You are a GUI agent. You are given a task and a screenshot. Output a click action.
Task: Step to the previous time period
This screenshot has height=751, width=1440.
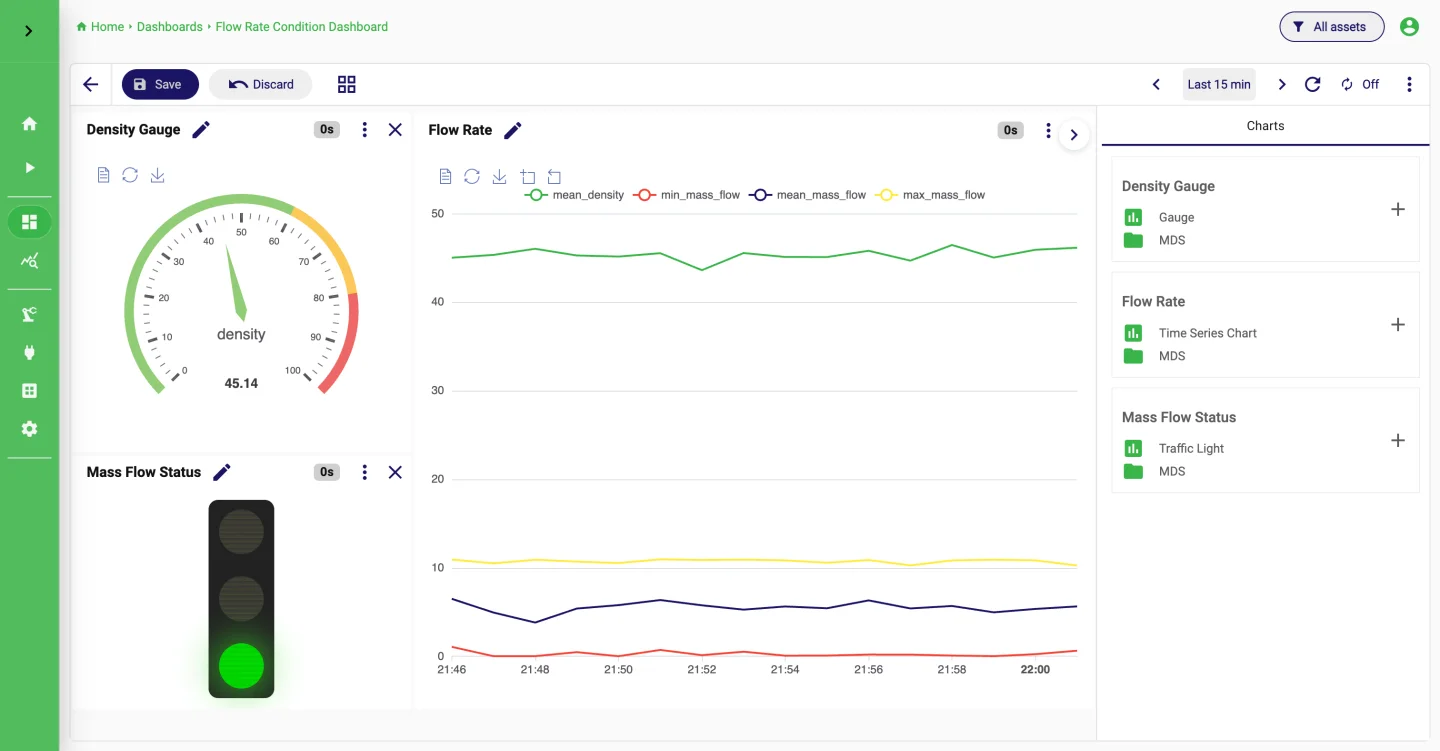(x=1157, y=85)
